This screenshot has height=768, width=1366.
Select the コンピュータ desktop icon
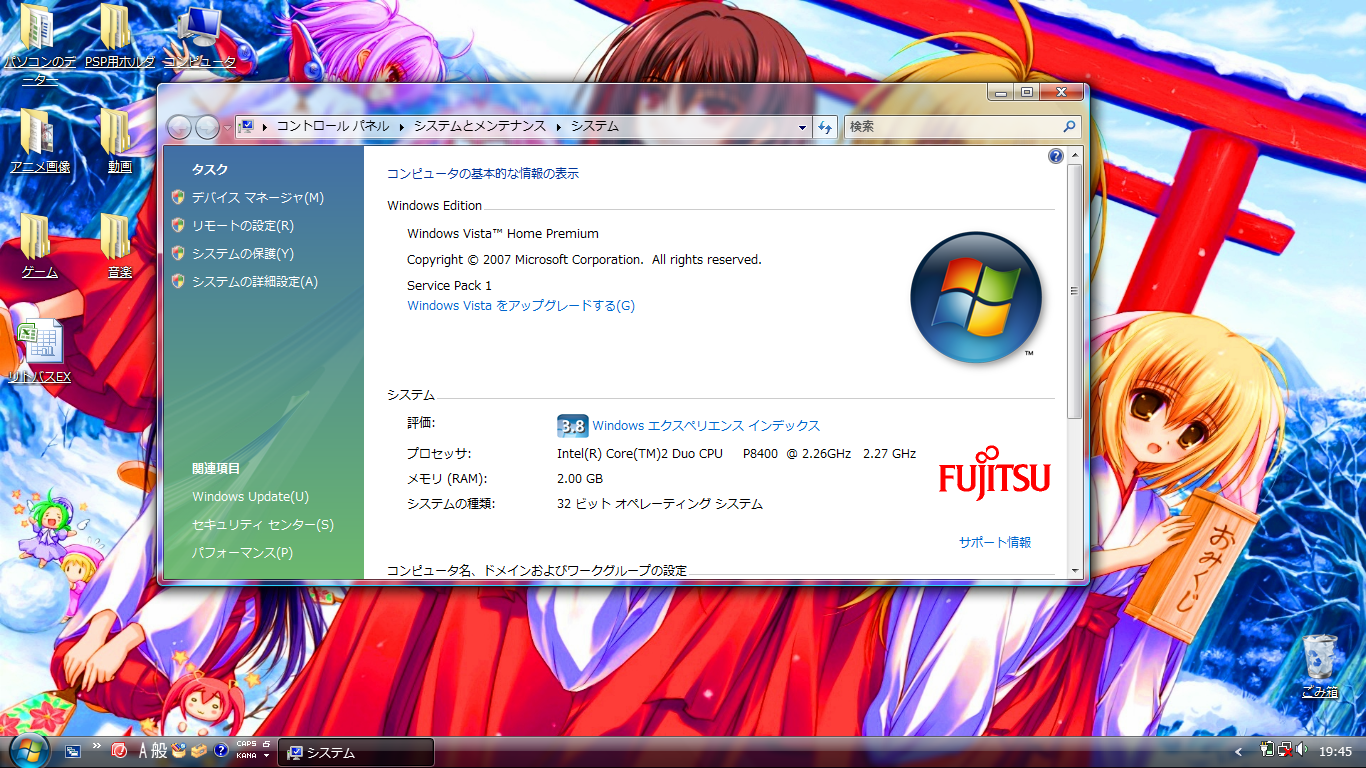tap(200, 38)
